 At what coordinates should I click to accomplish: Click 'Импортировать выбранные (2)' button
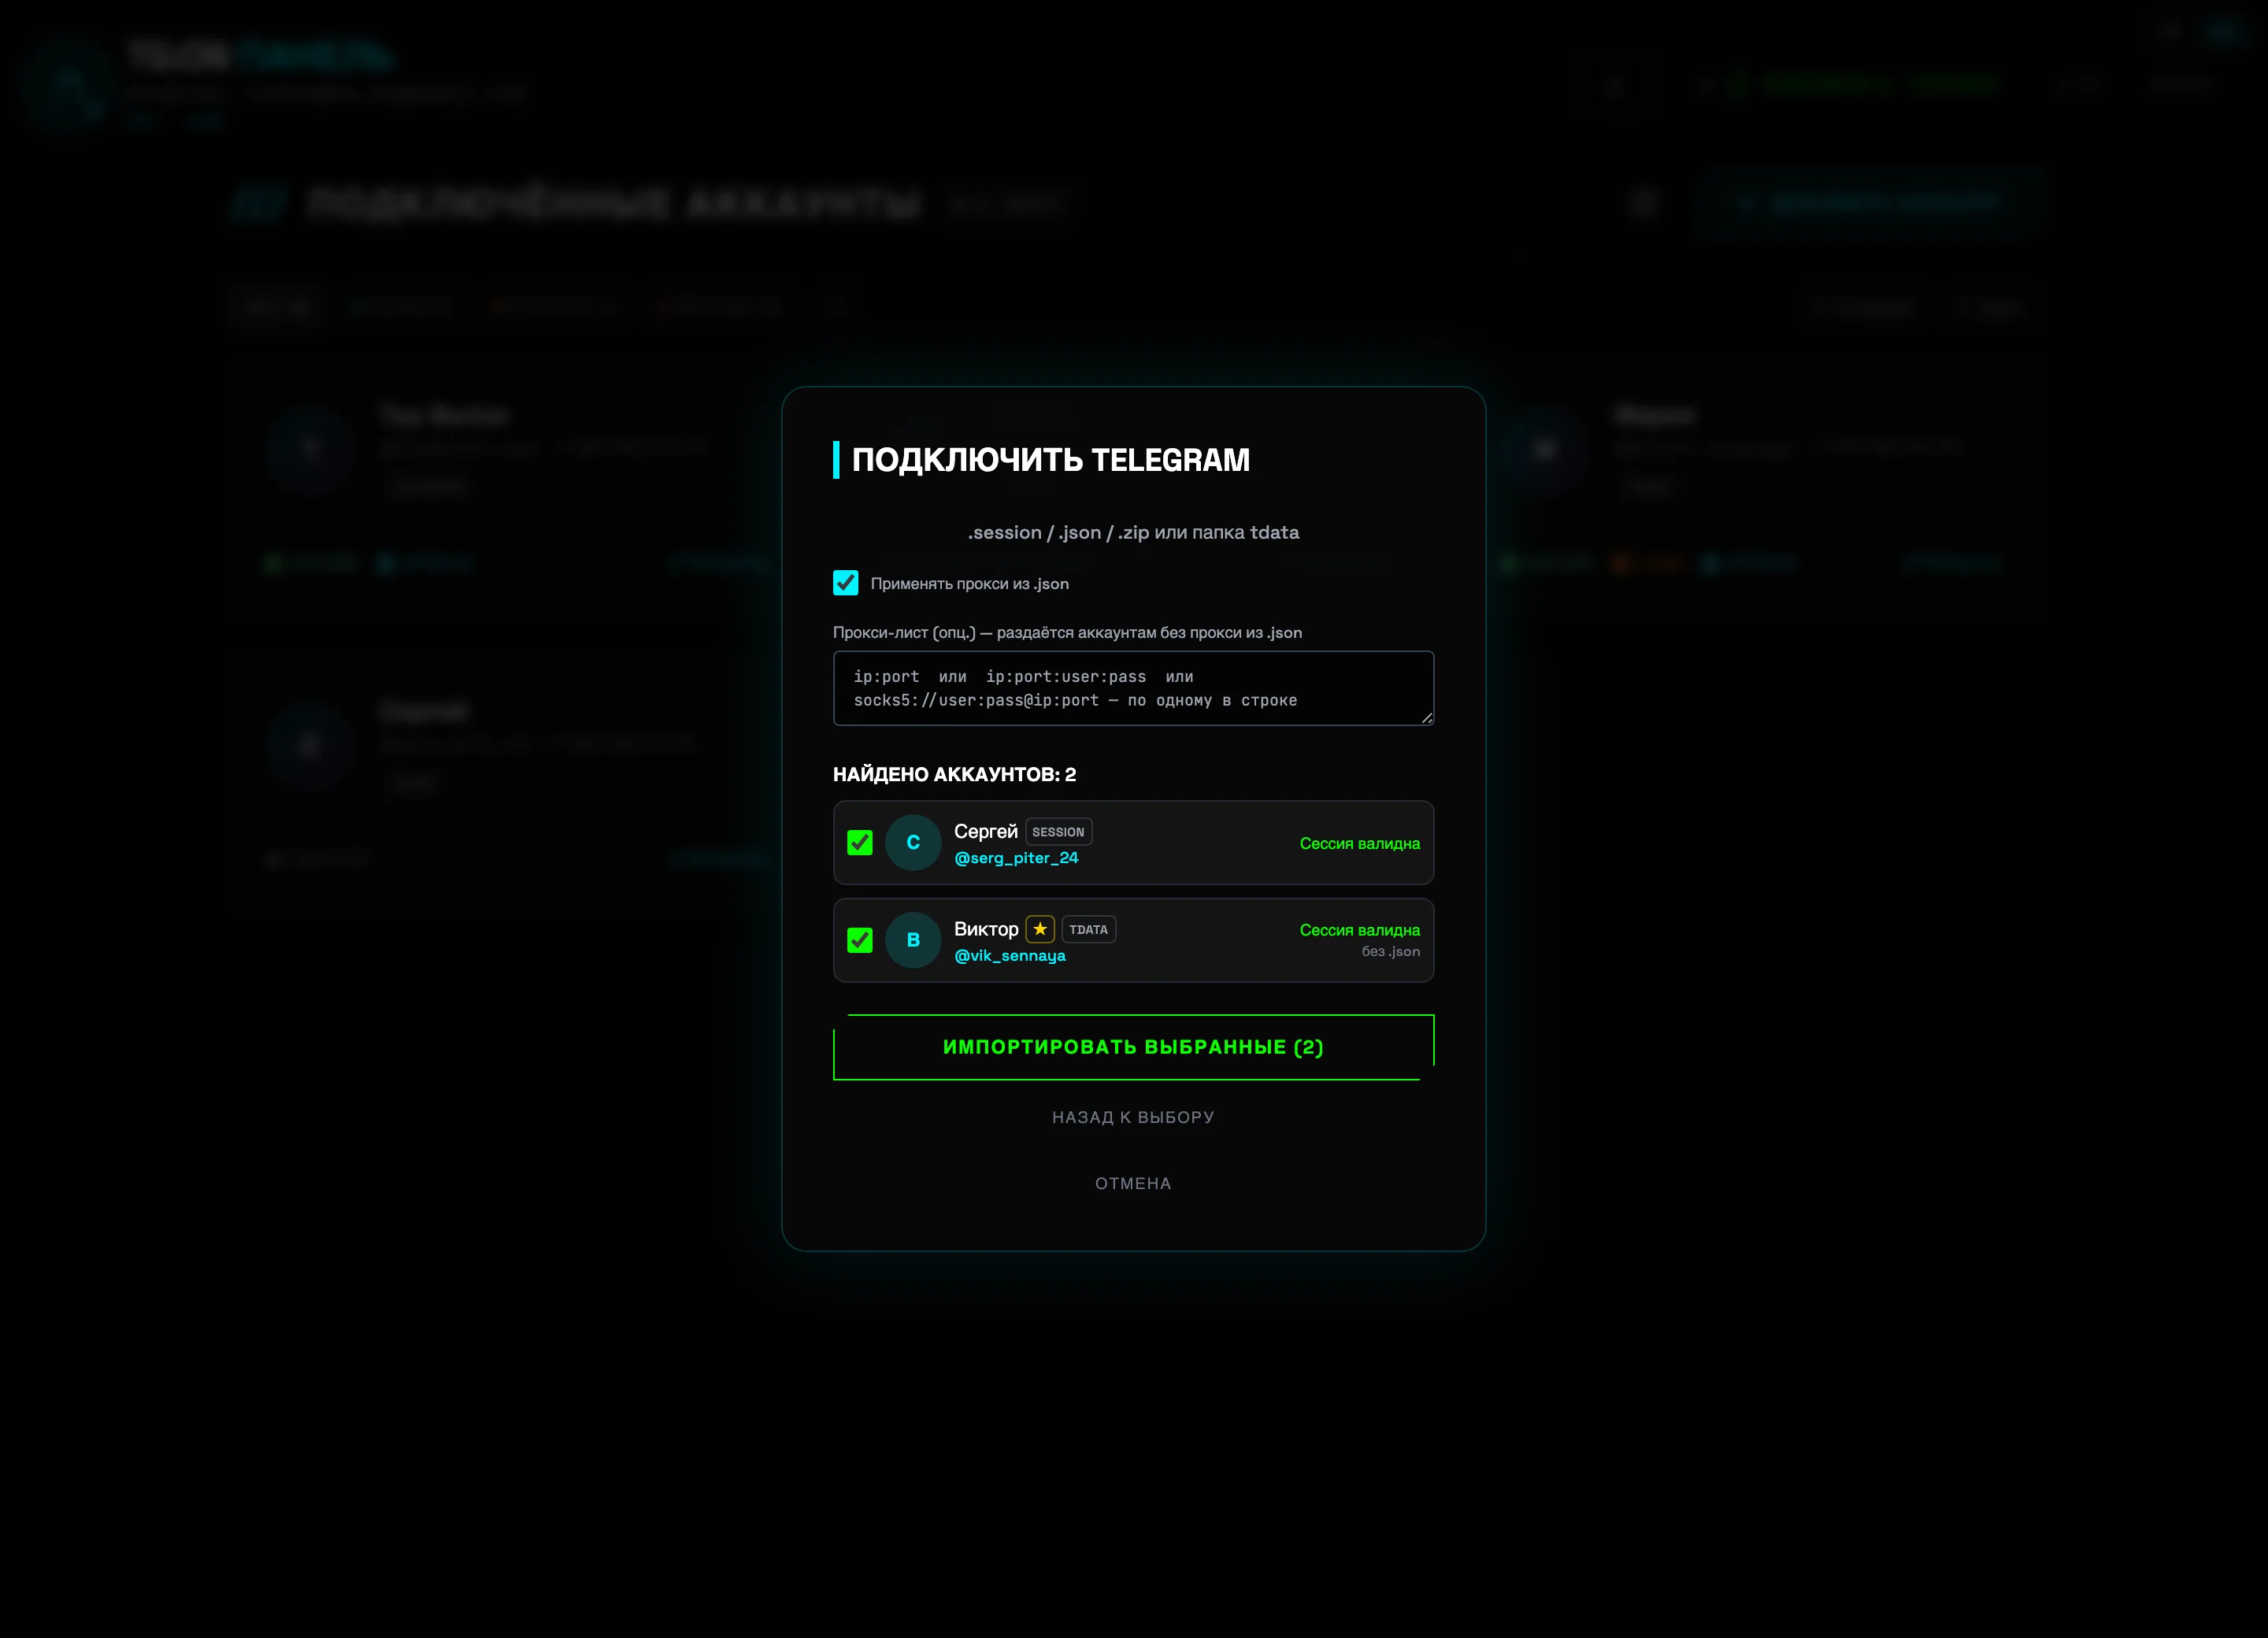coord(1133,1047)
